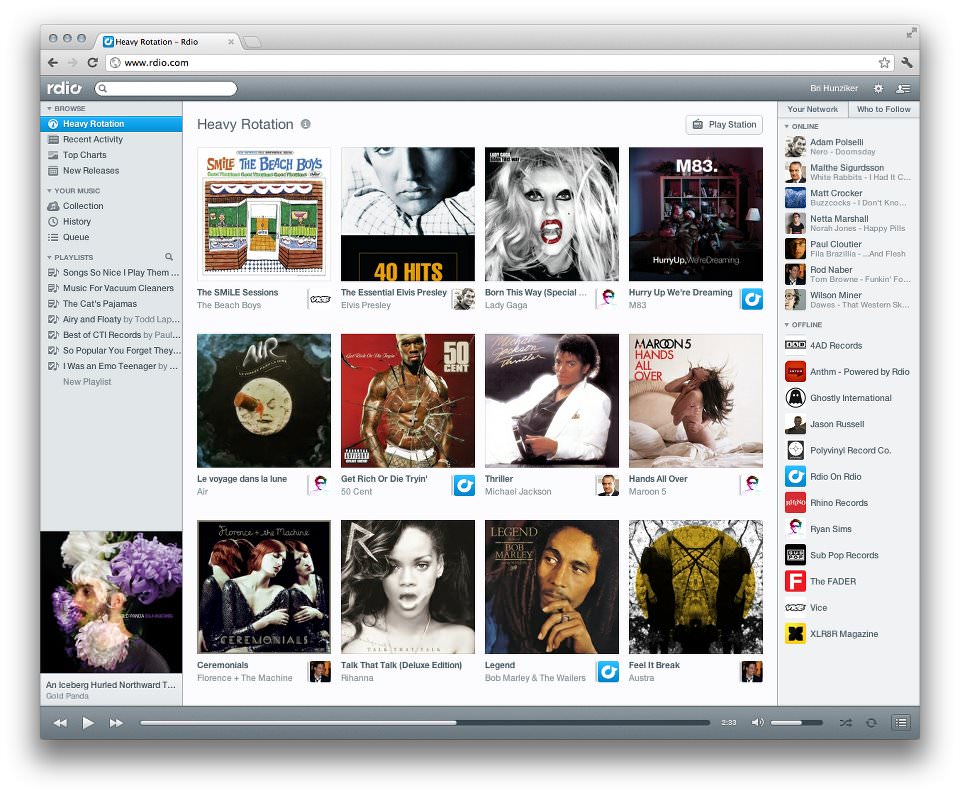Click the Rdio logo
Viewport: 960px width, 795px height.
pos(64,88)
